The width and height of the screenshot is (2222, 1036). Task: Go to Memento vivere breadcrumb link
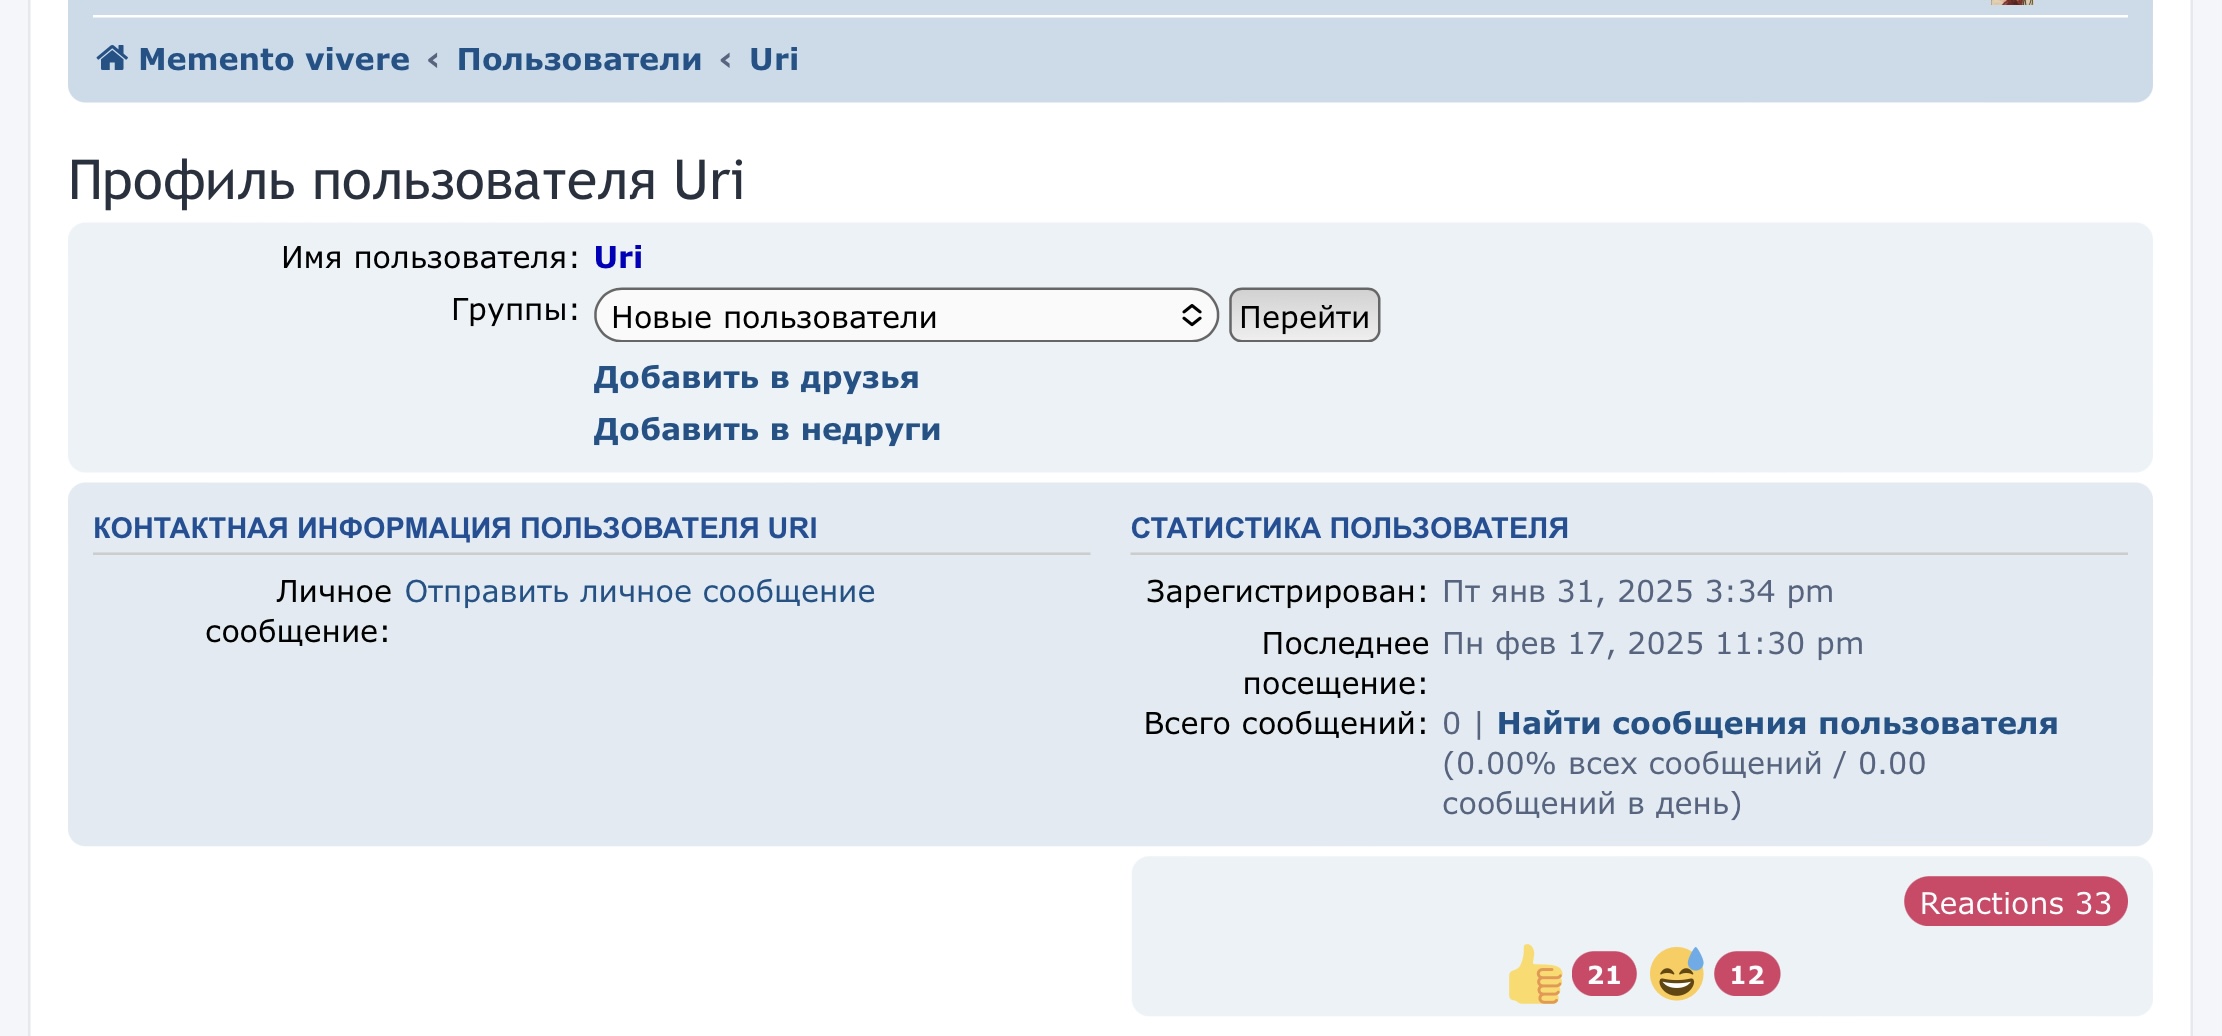coord(274,59)
